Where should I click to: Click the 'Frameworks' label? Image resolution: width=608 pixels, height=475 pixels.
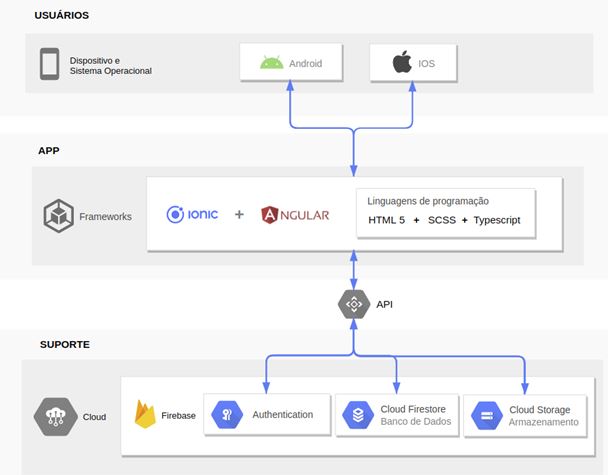(x=105, y=216)
